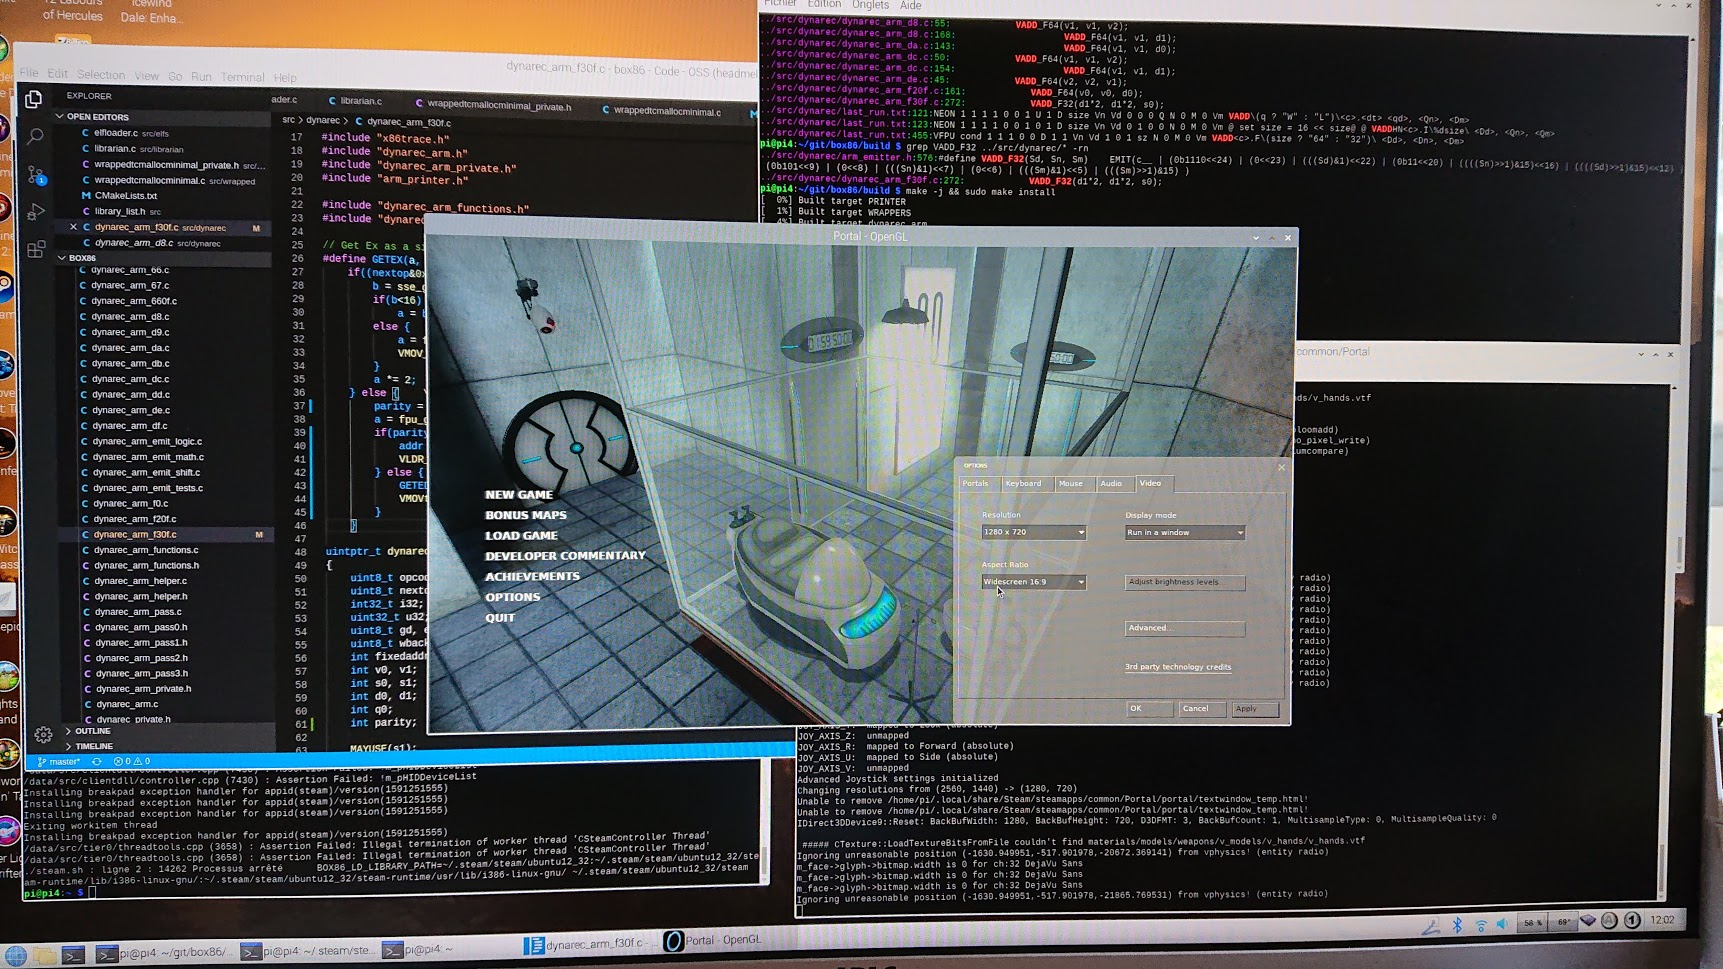Image resolution: width=1723 pixels, height=969 pixels.
Task: Open the Manage gear icon
Action: tap(43, 735)
